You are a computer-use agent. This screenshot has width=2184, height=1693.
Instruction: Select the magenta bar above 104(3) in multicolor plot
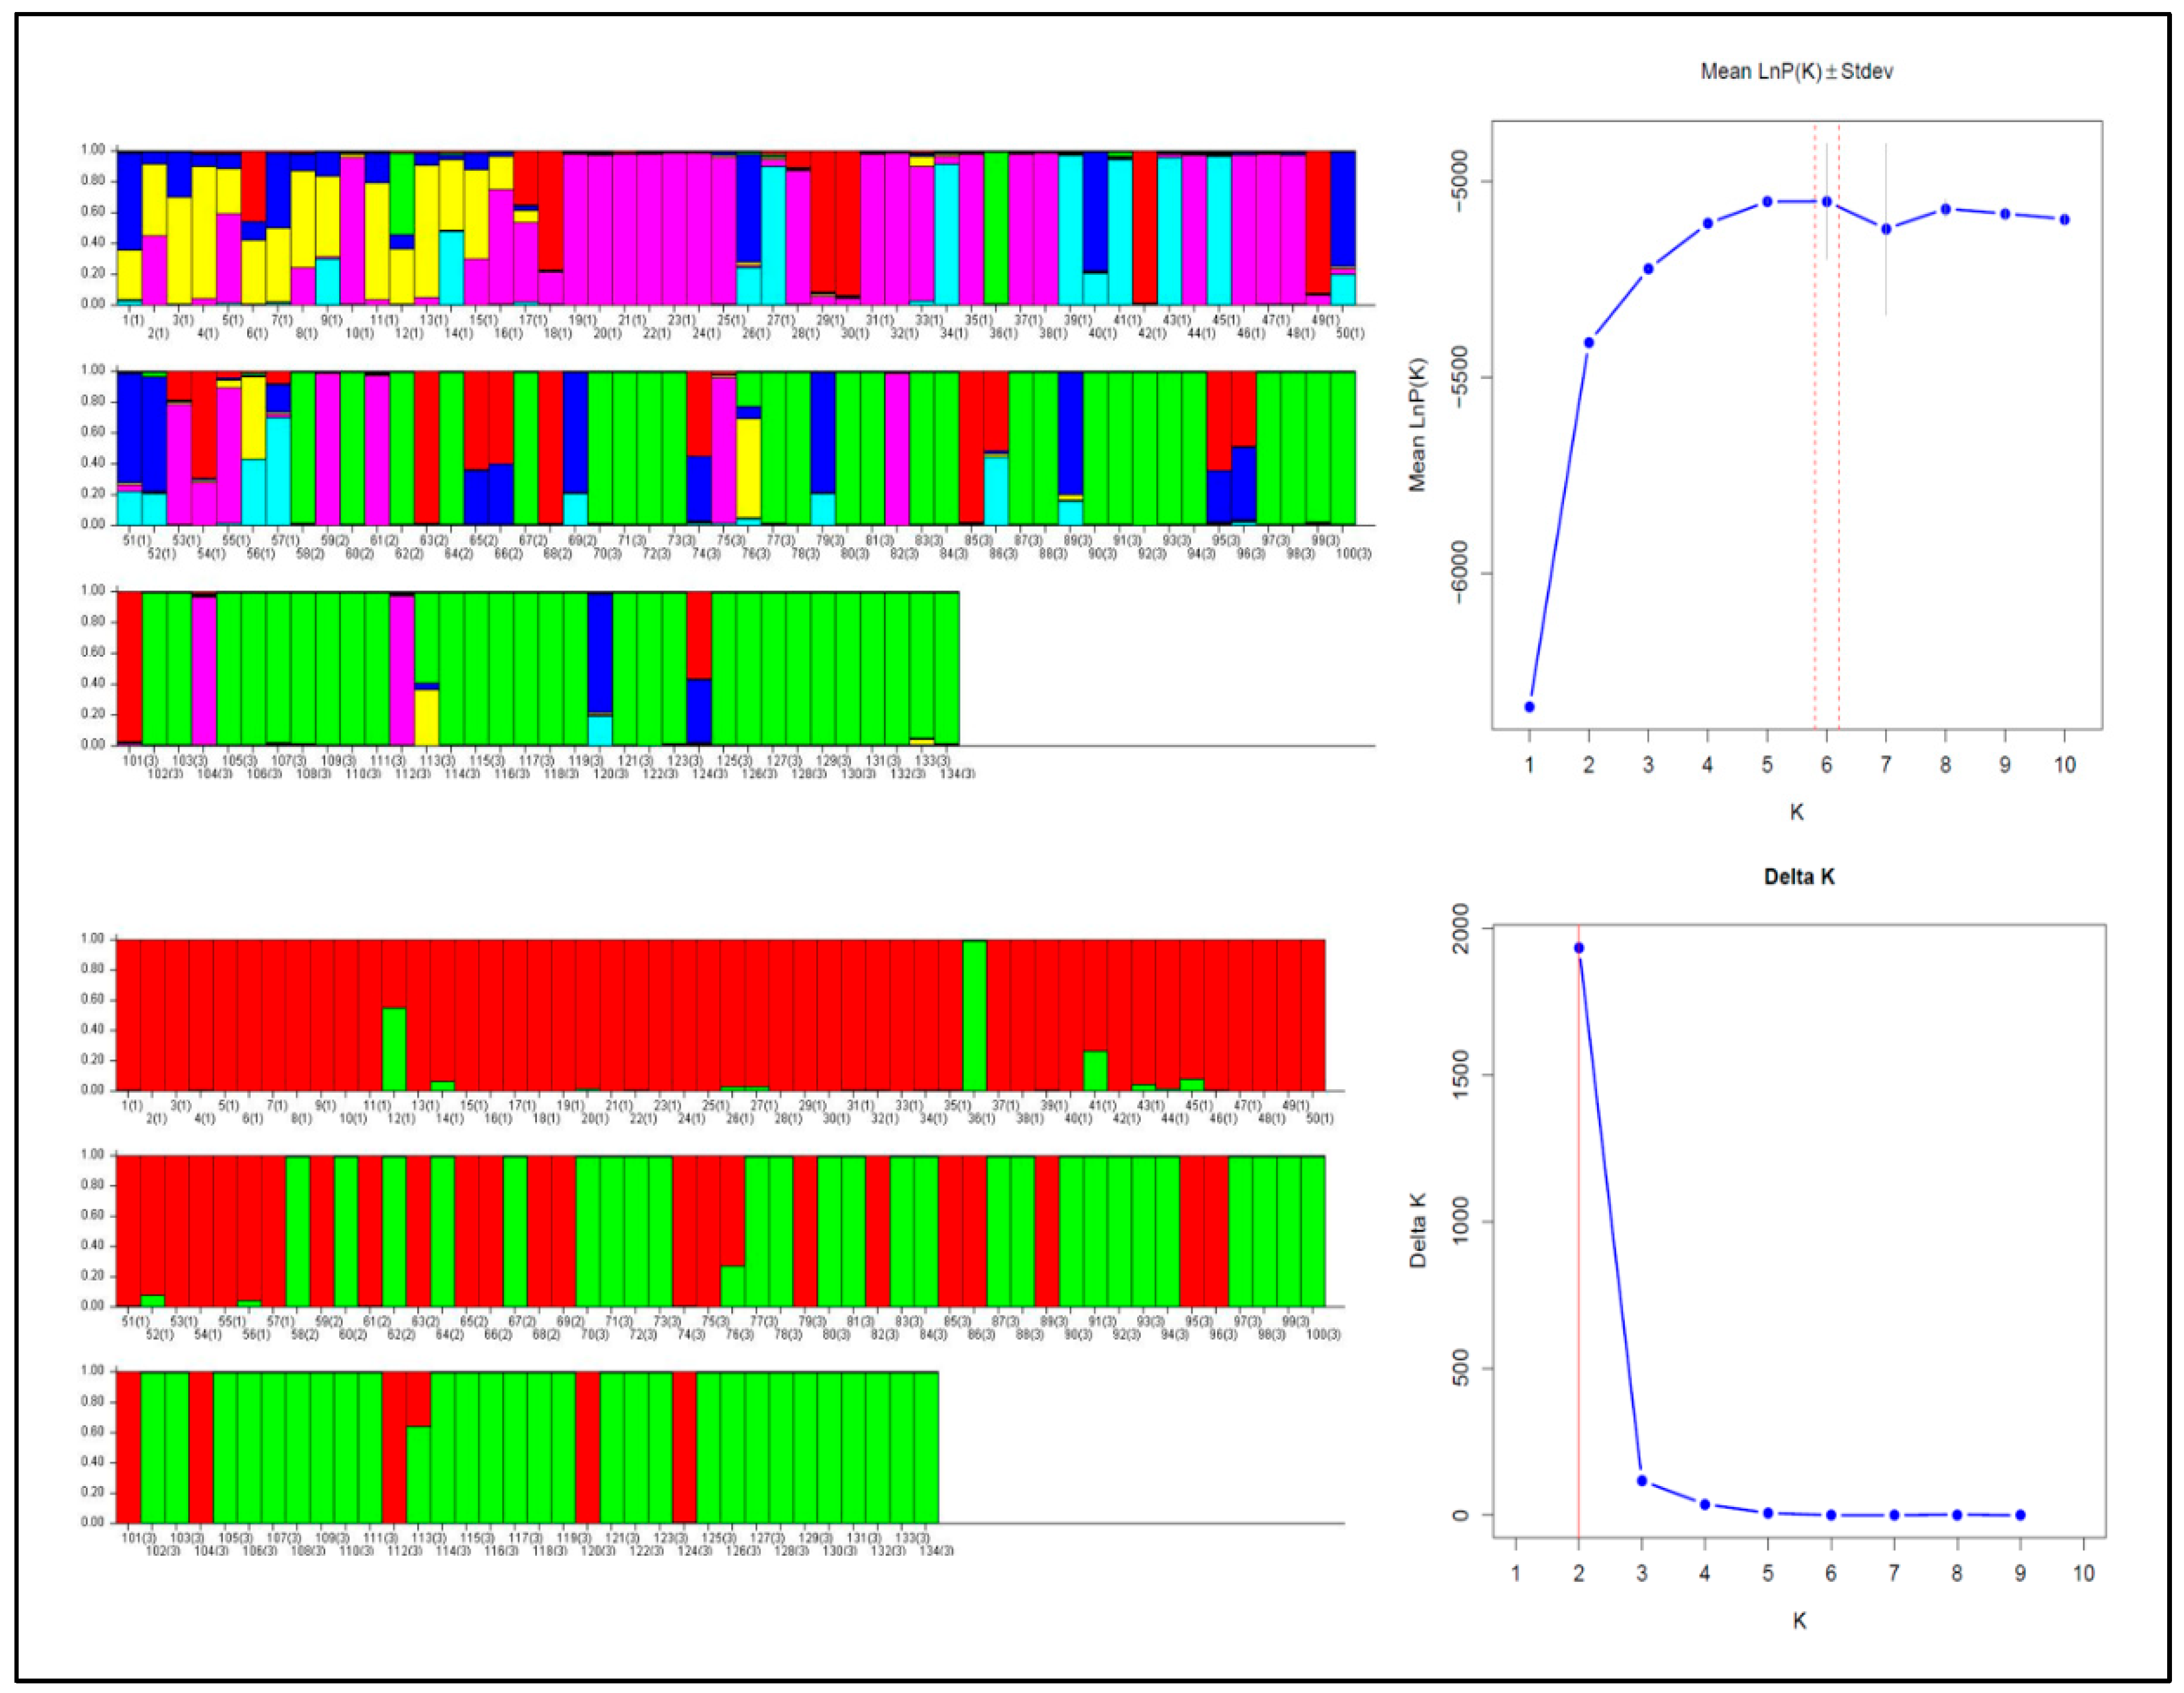click(204, 671)
